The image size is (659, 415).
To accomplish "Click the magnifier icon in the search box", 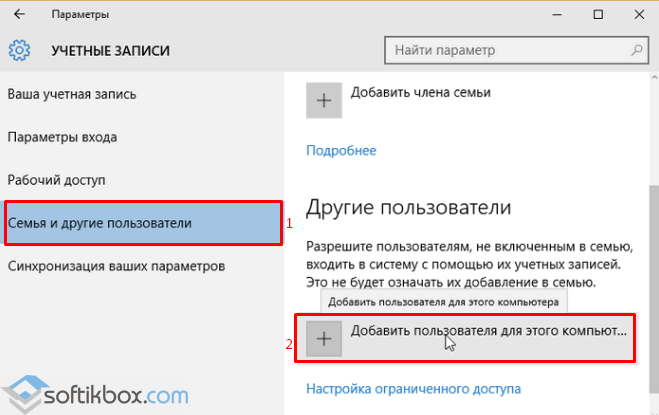I will [630, 50].
